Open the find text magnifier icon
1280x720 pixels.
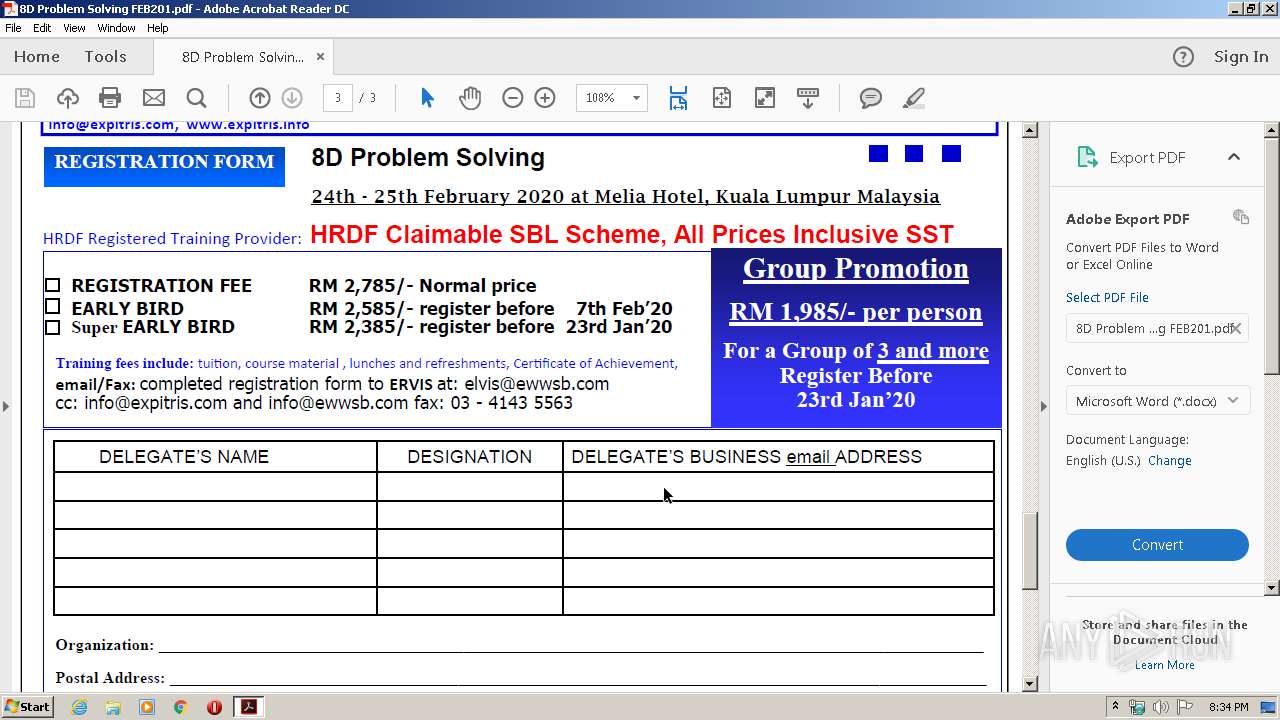coord(197,98)
